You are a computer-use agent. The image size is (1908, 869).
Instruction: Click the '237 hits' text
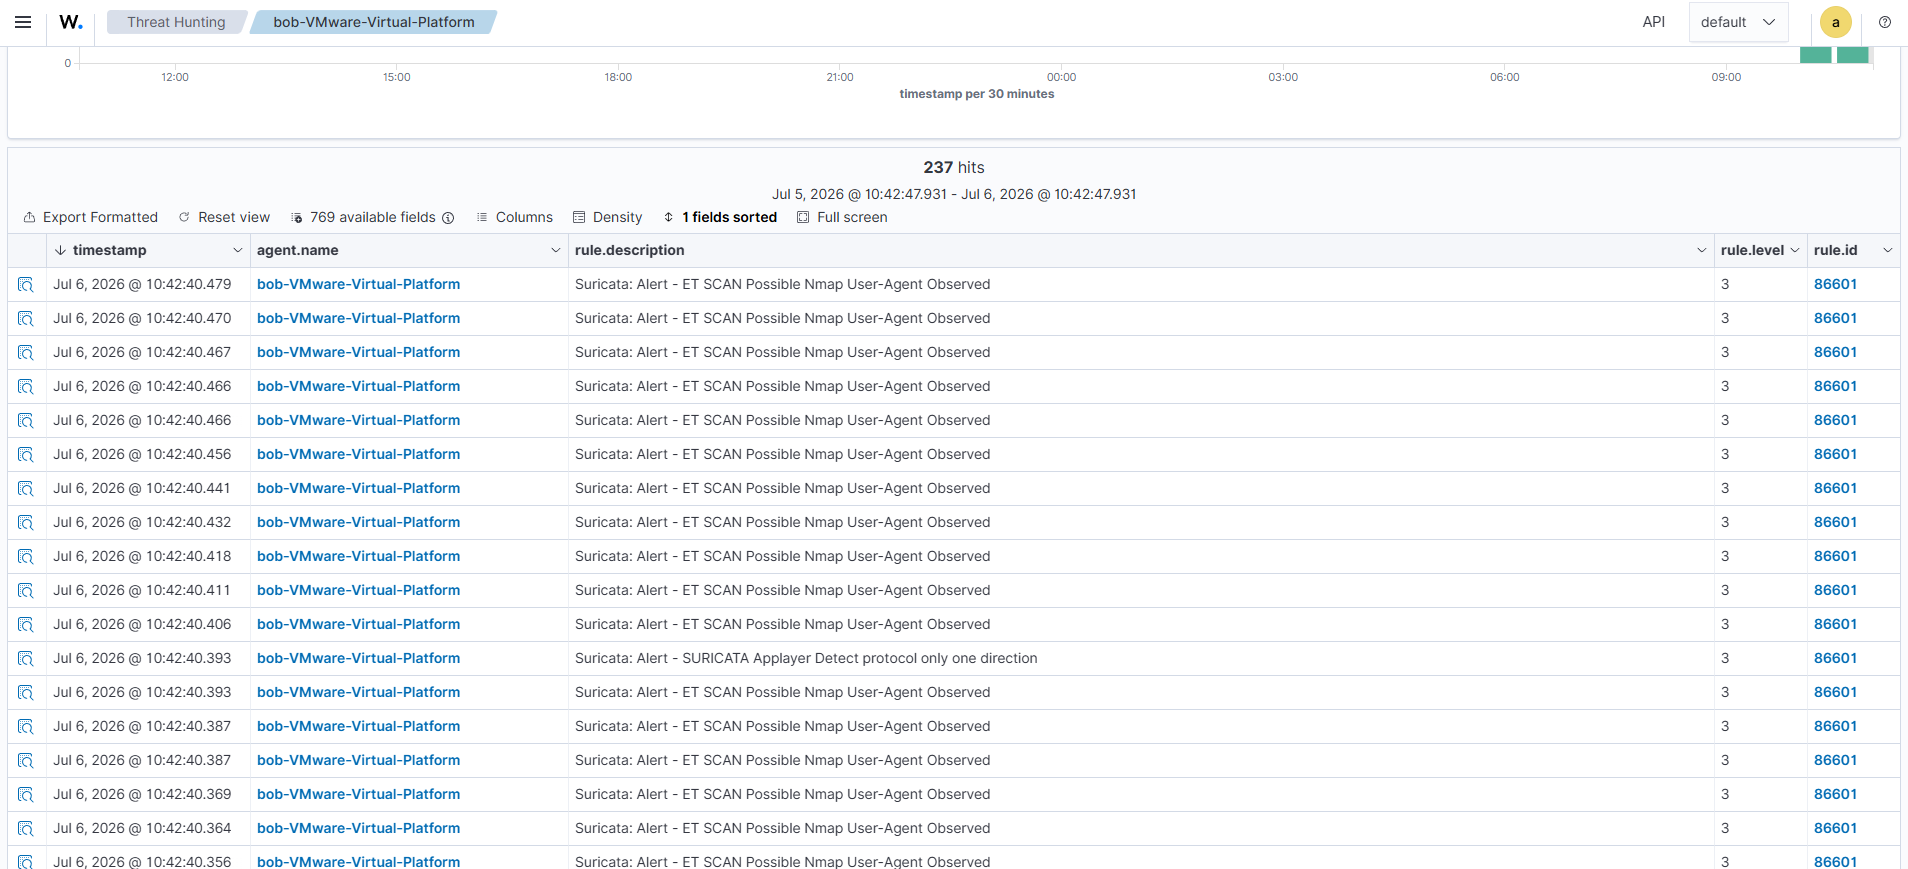tap(954, 167)
